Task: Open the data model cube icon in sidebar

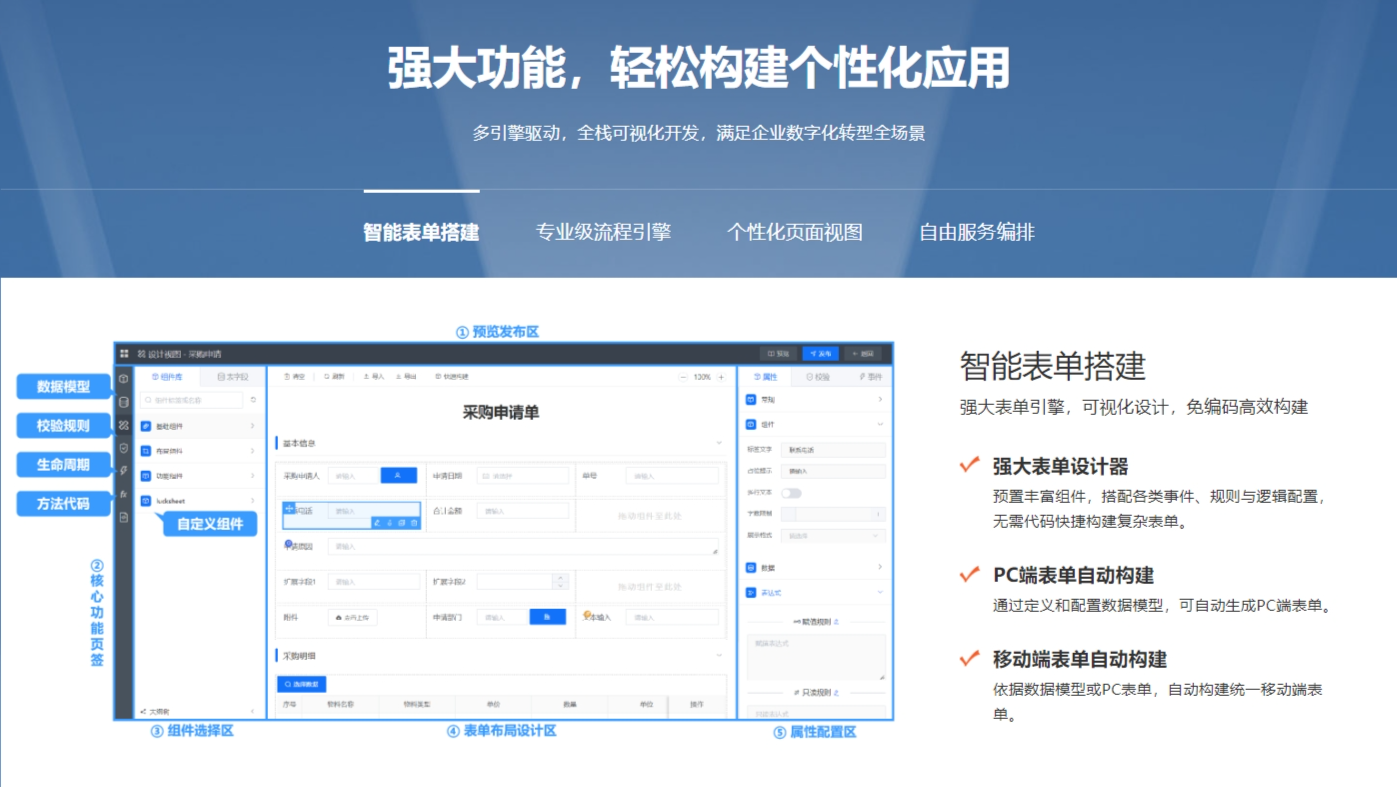Action: [x=124, y=379]
